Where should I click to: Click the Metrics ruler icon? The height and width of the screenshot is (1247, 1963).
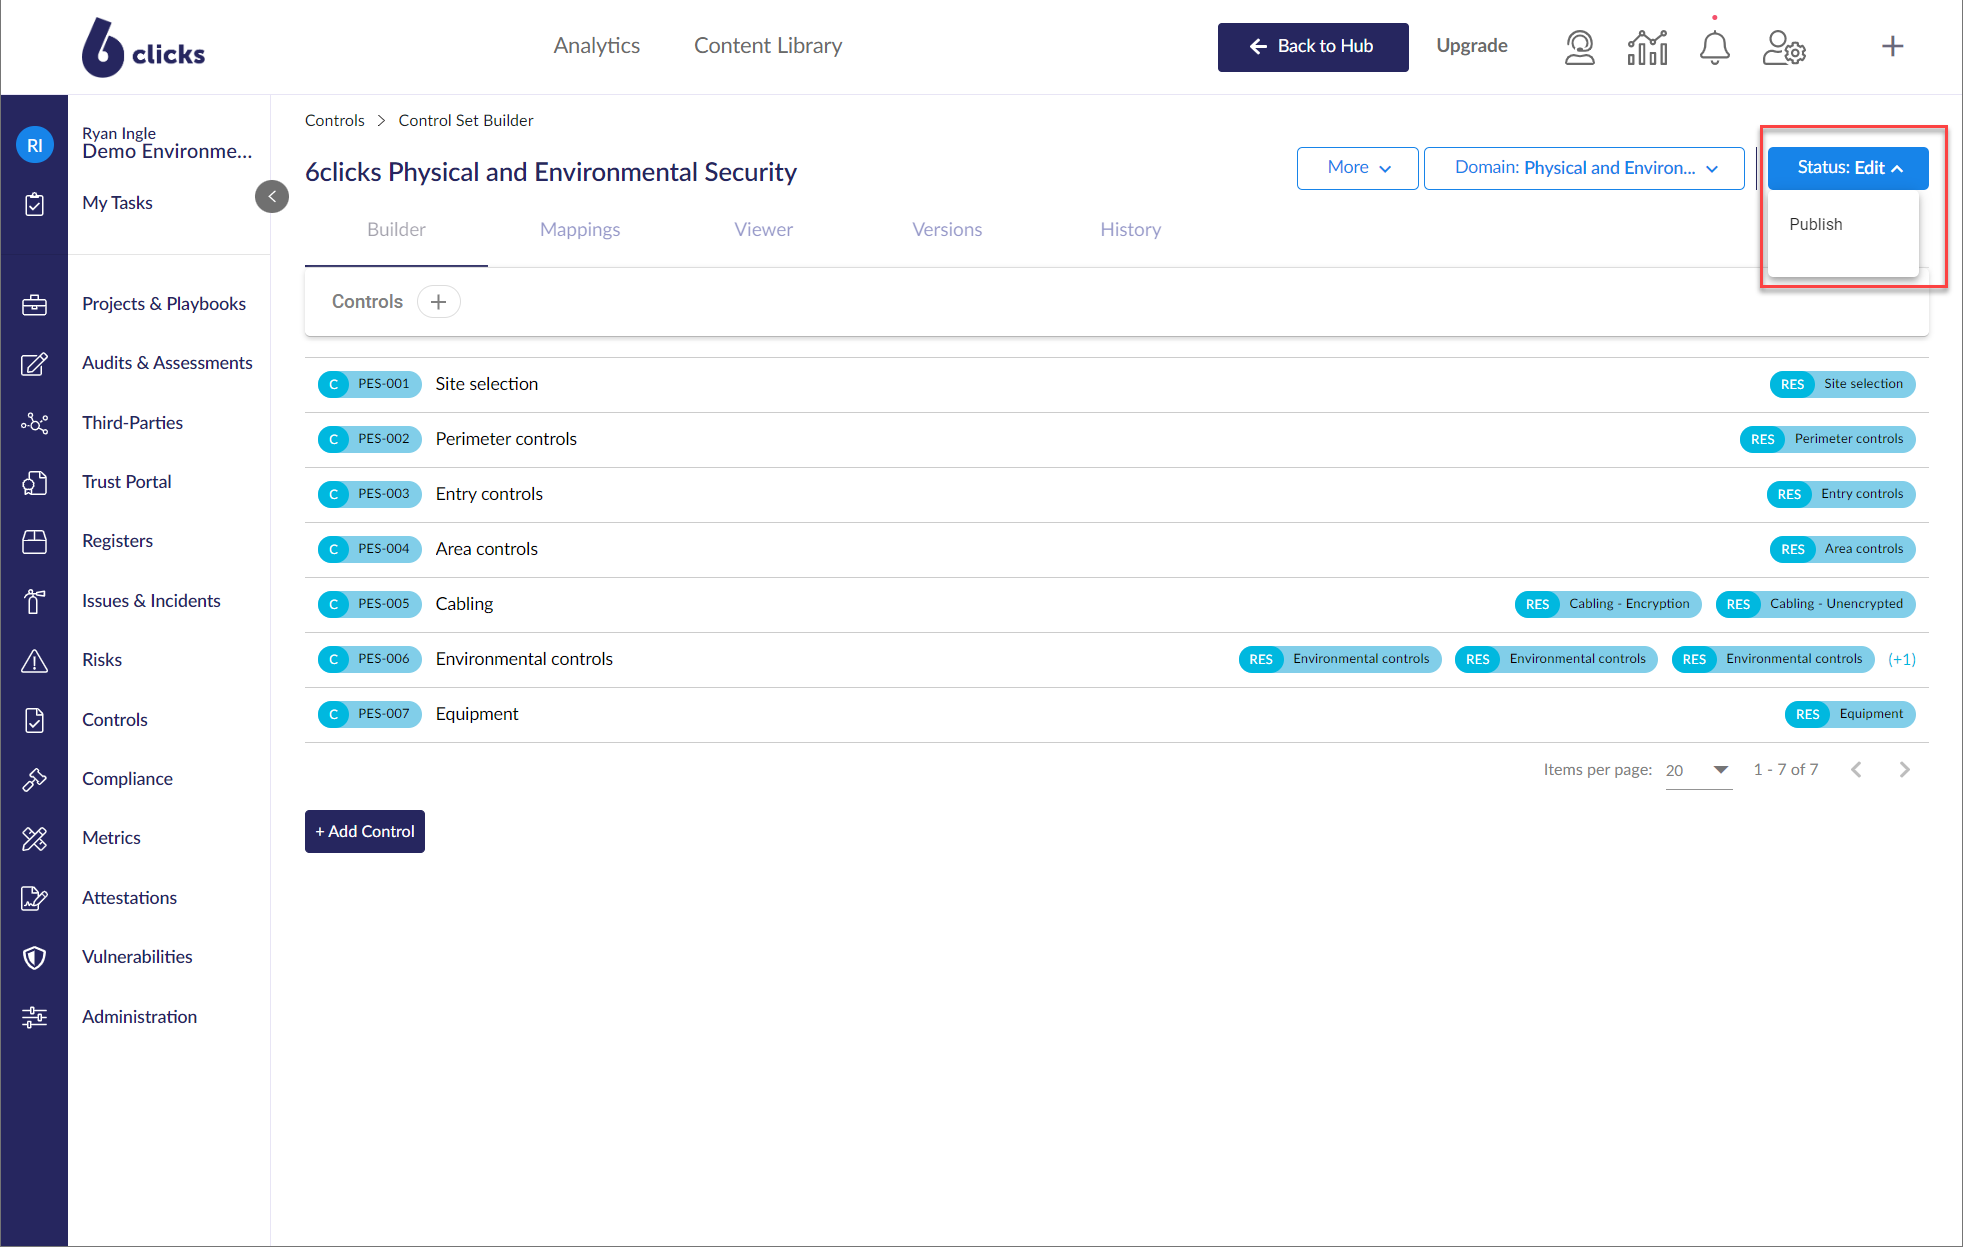click(35, 838)
